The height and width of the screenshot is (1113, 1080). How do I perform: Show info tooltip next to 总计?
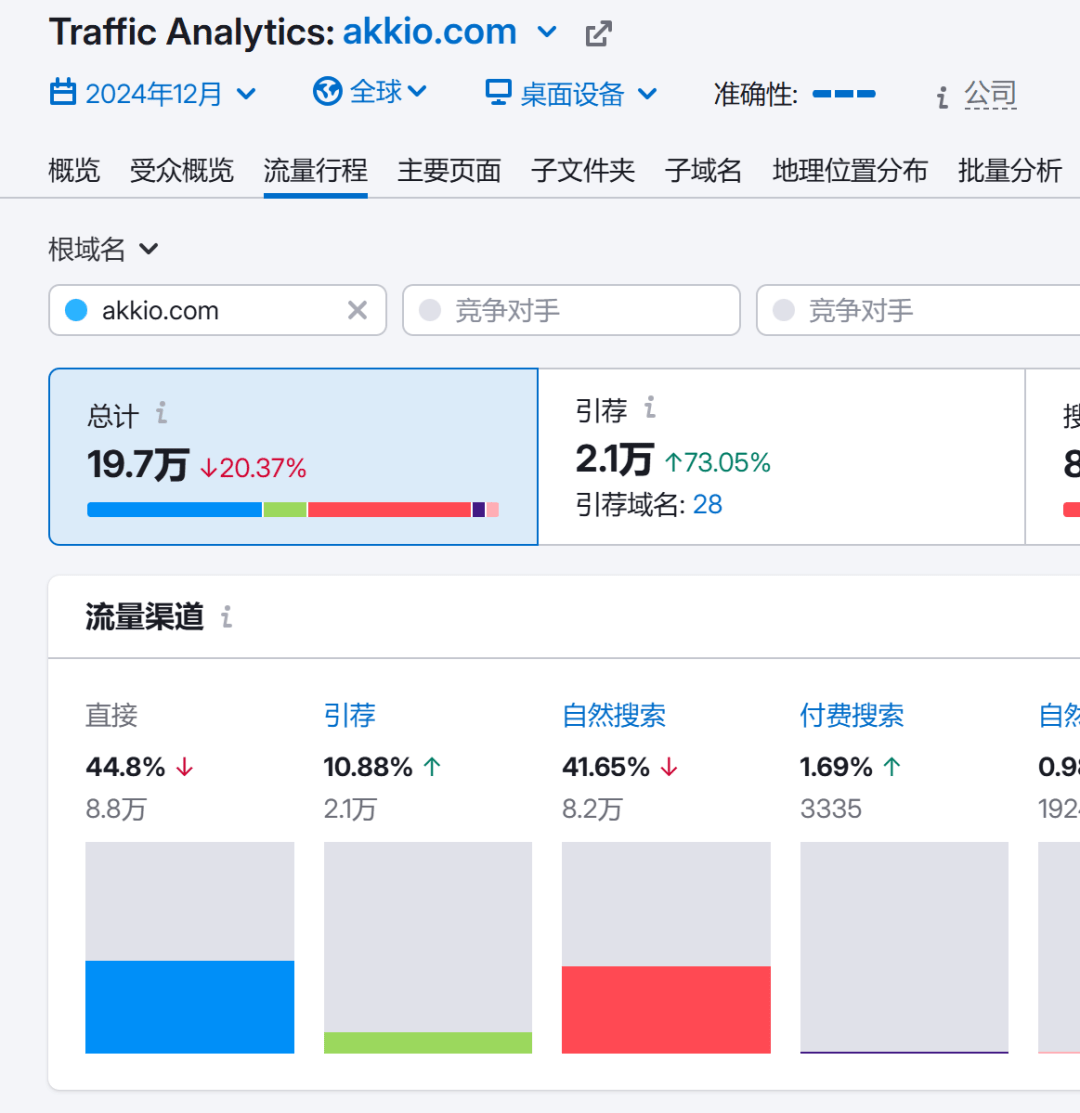pos(162,412)
